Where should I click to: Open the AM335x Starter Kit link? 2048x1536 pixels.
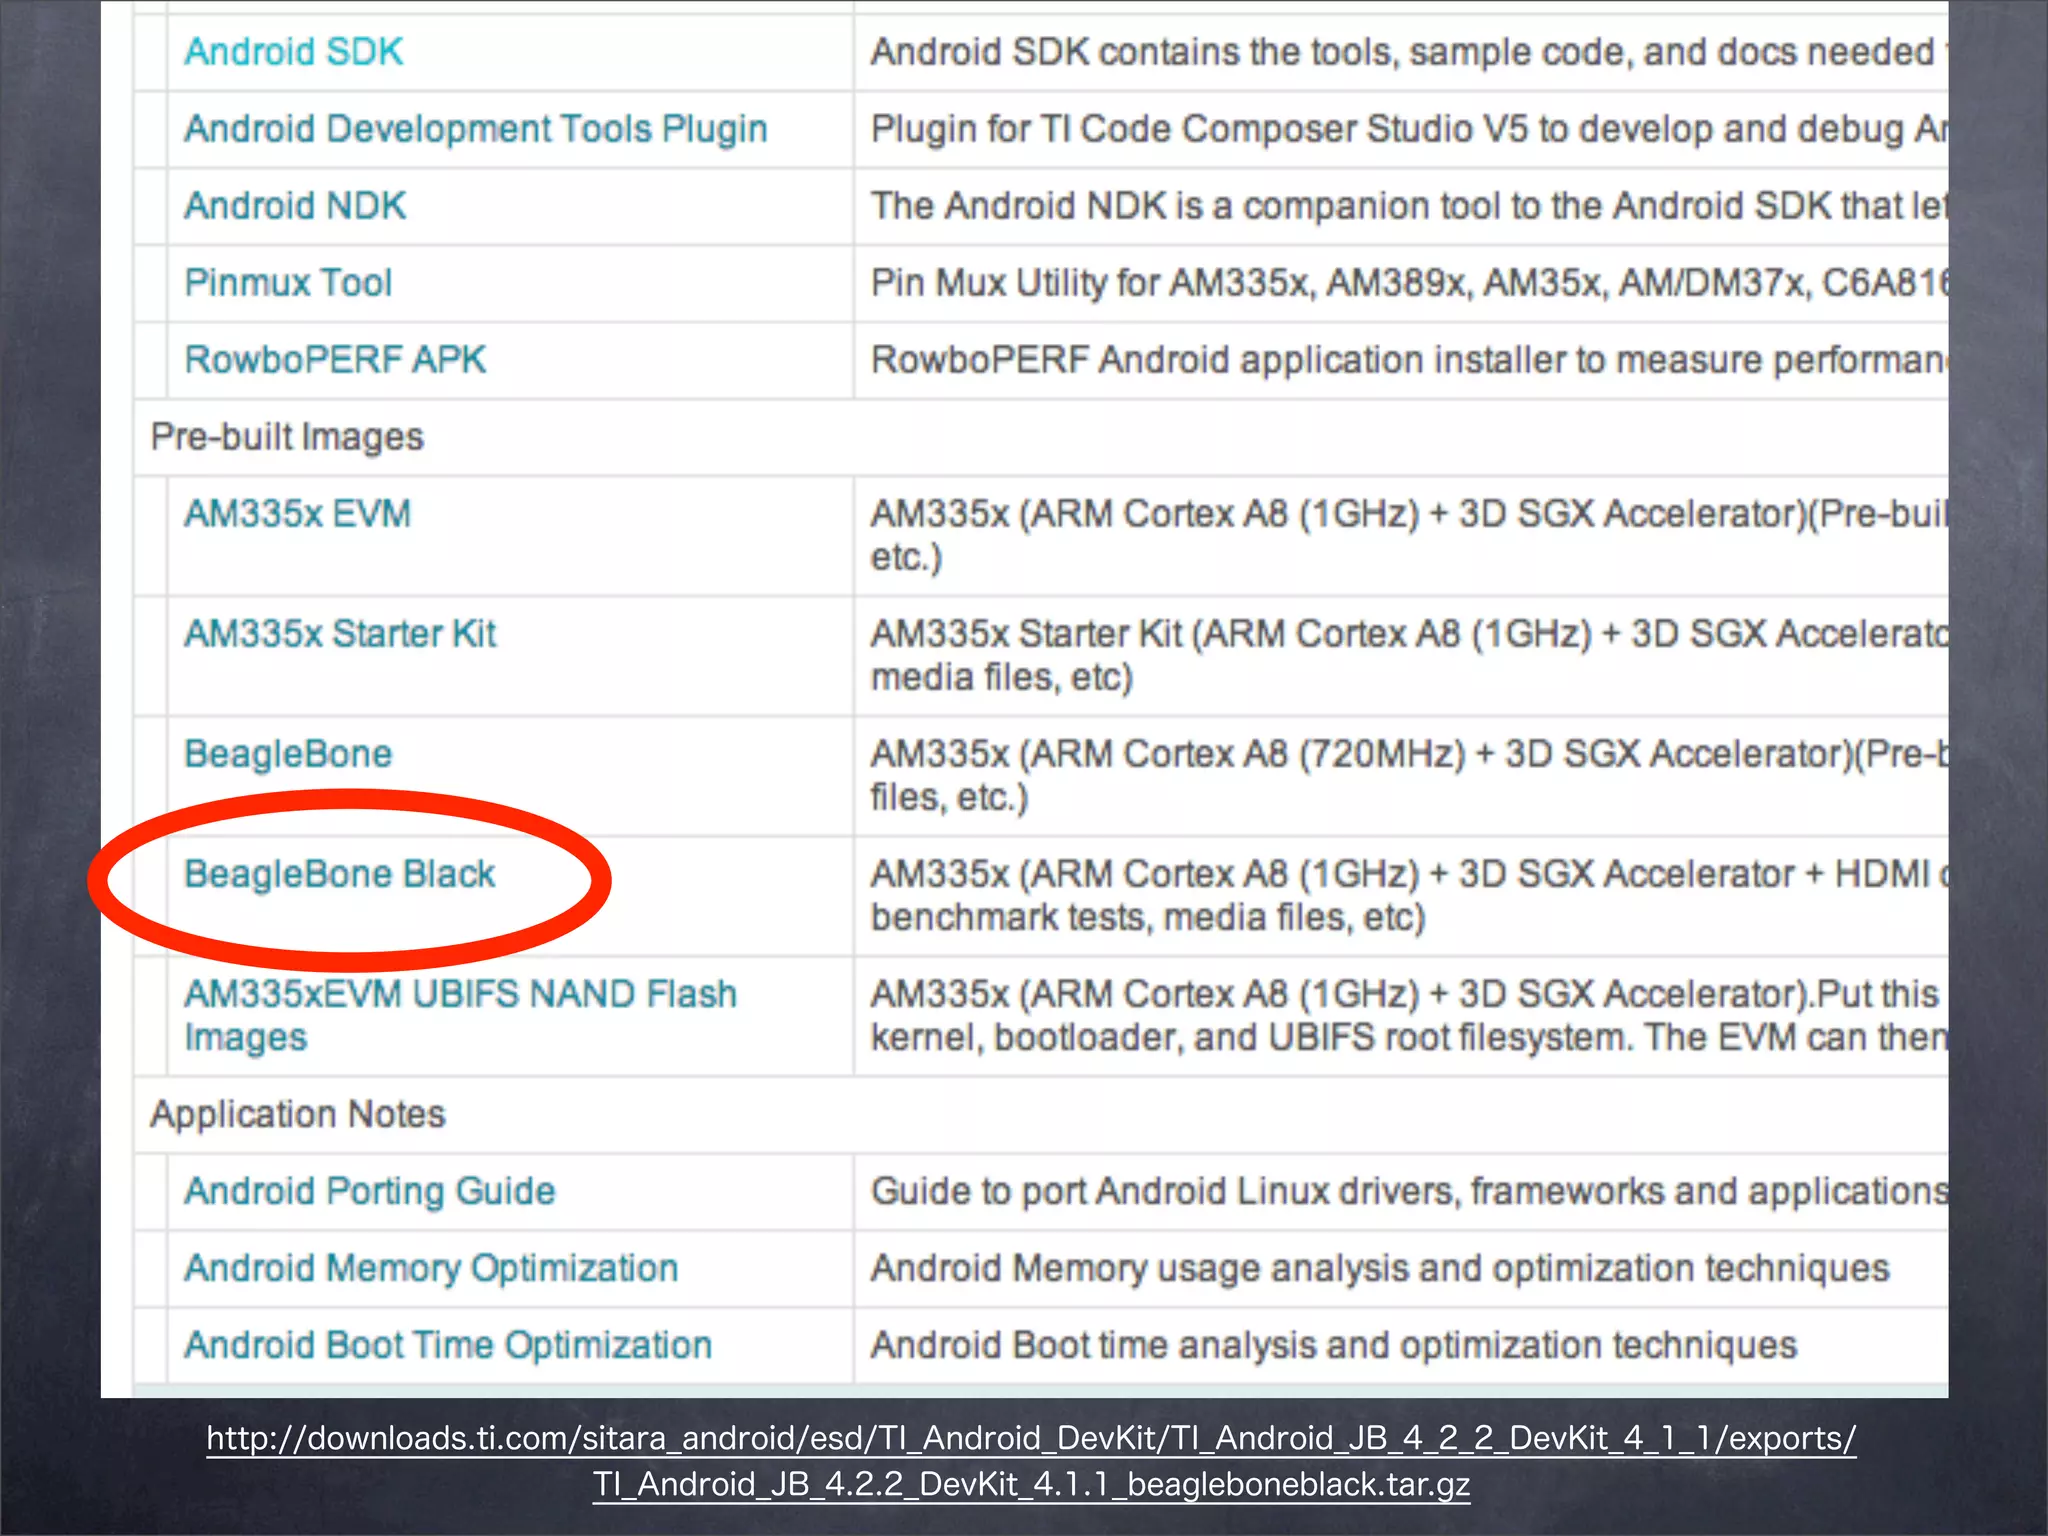[340, 634]
